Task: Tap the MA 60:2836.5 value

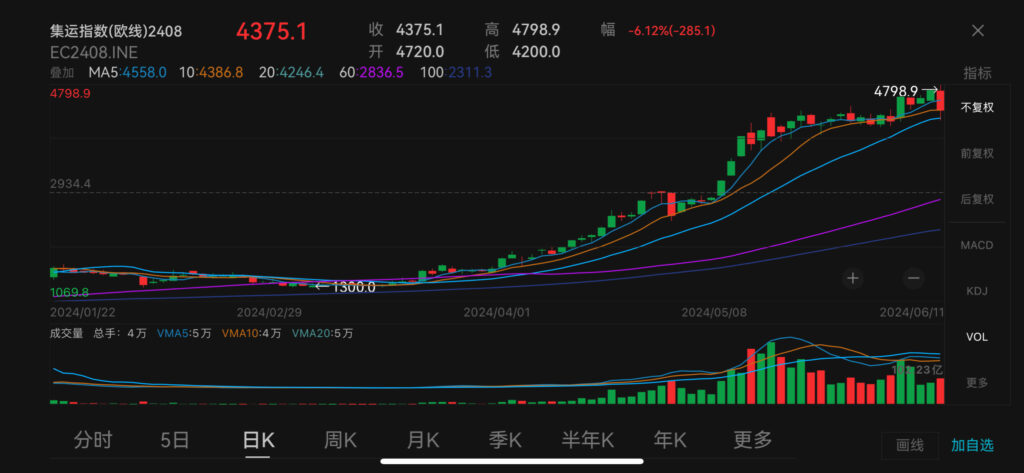Action: click(371, 73)
